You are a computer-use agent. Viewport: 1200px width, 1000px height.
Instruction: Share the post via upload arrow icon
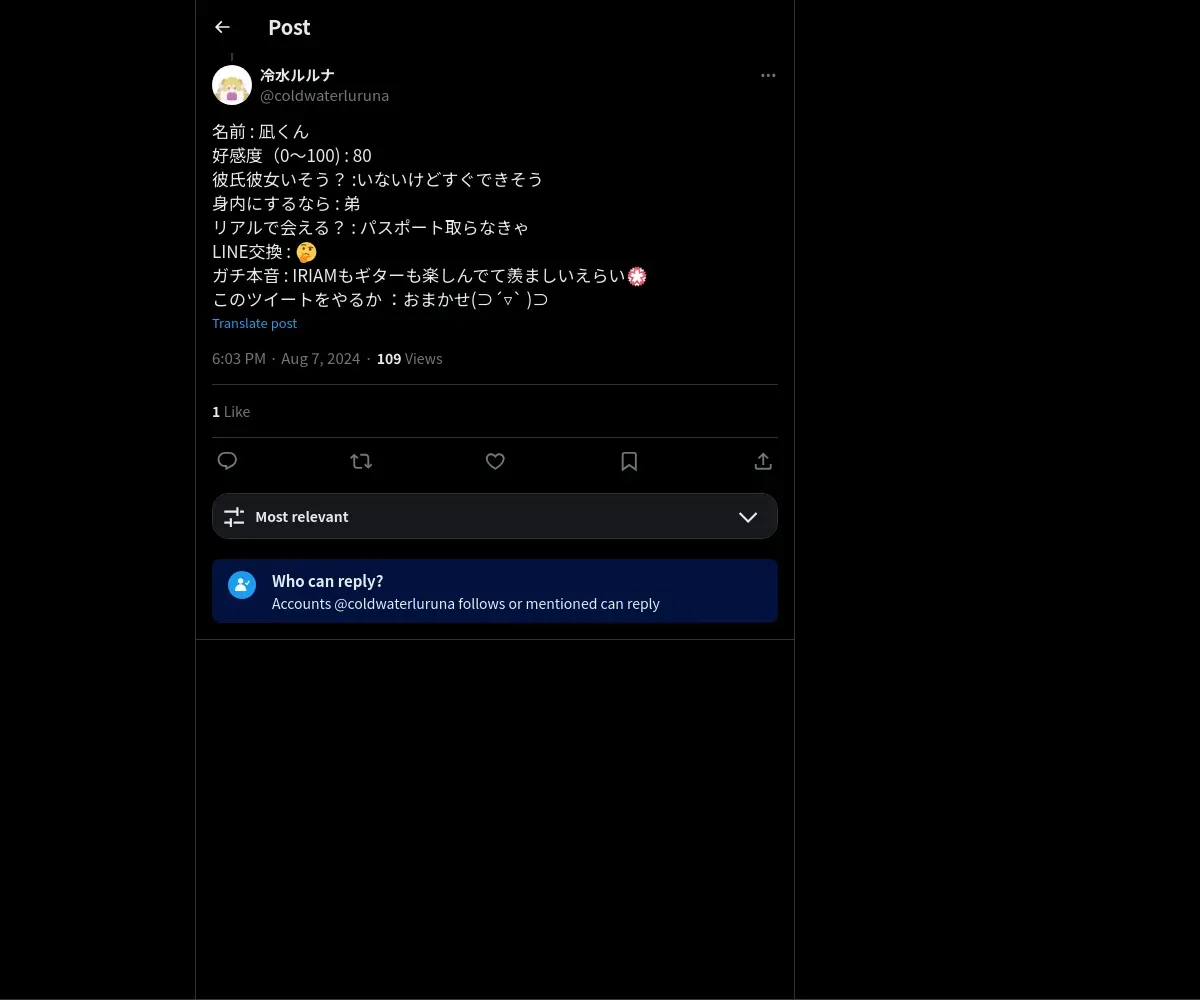763,461
